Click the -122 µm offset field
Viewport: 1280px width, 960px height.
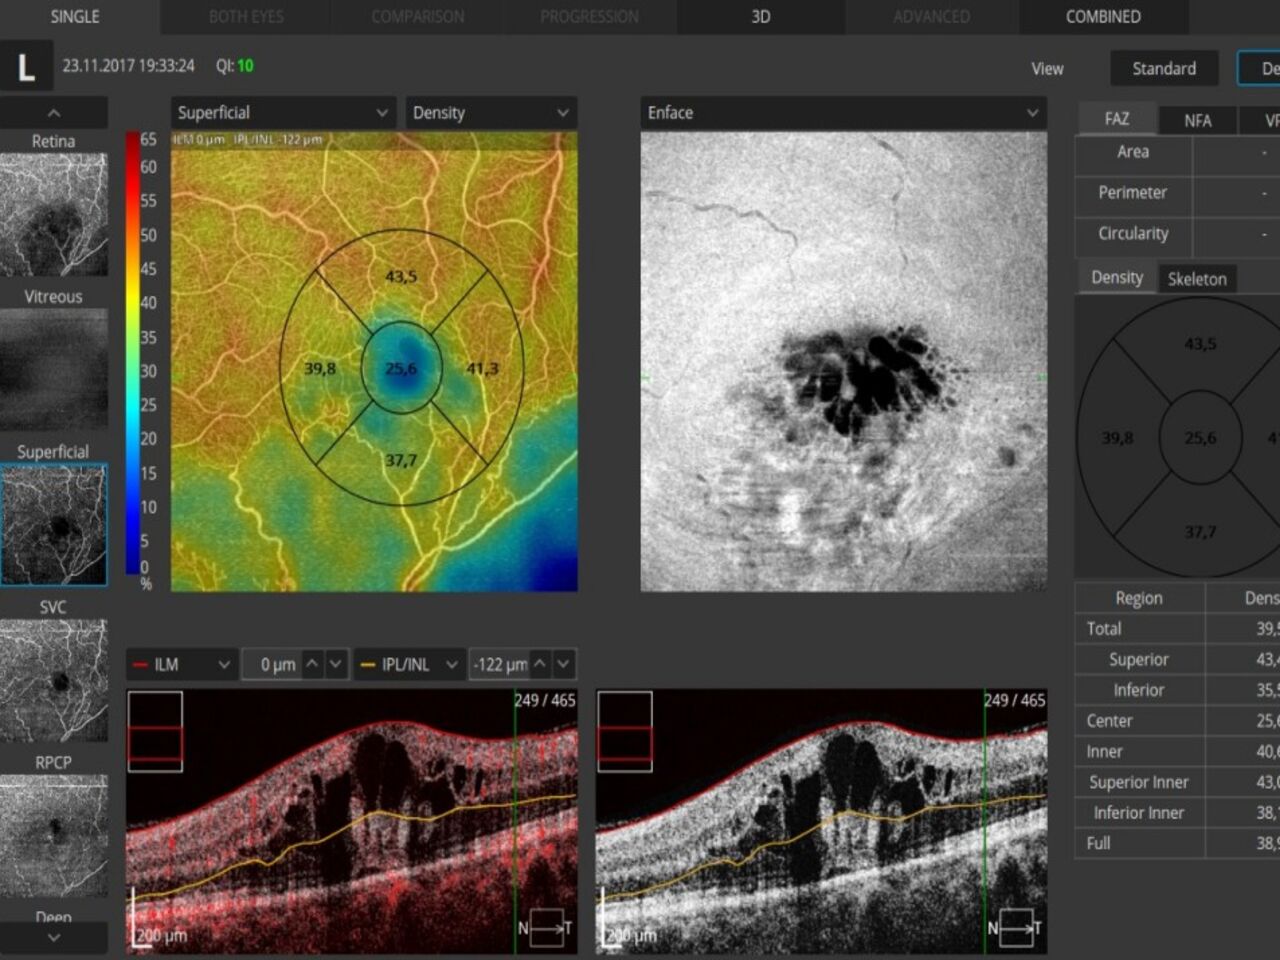[499, 664]
